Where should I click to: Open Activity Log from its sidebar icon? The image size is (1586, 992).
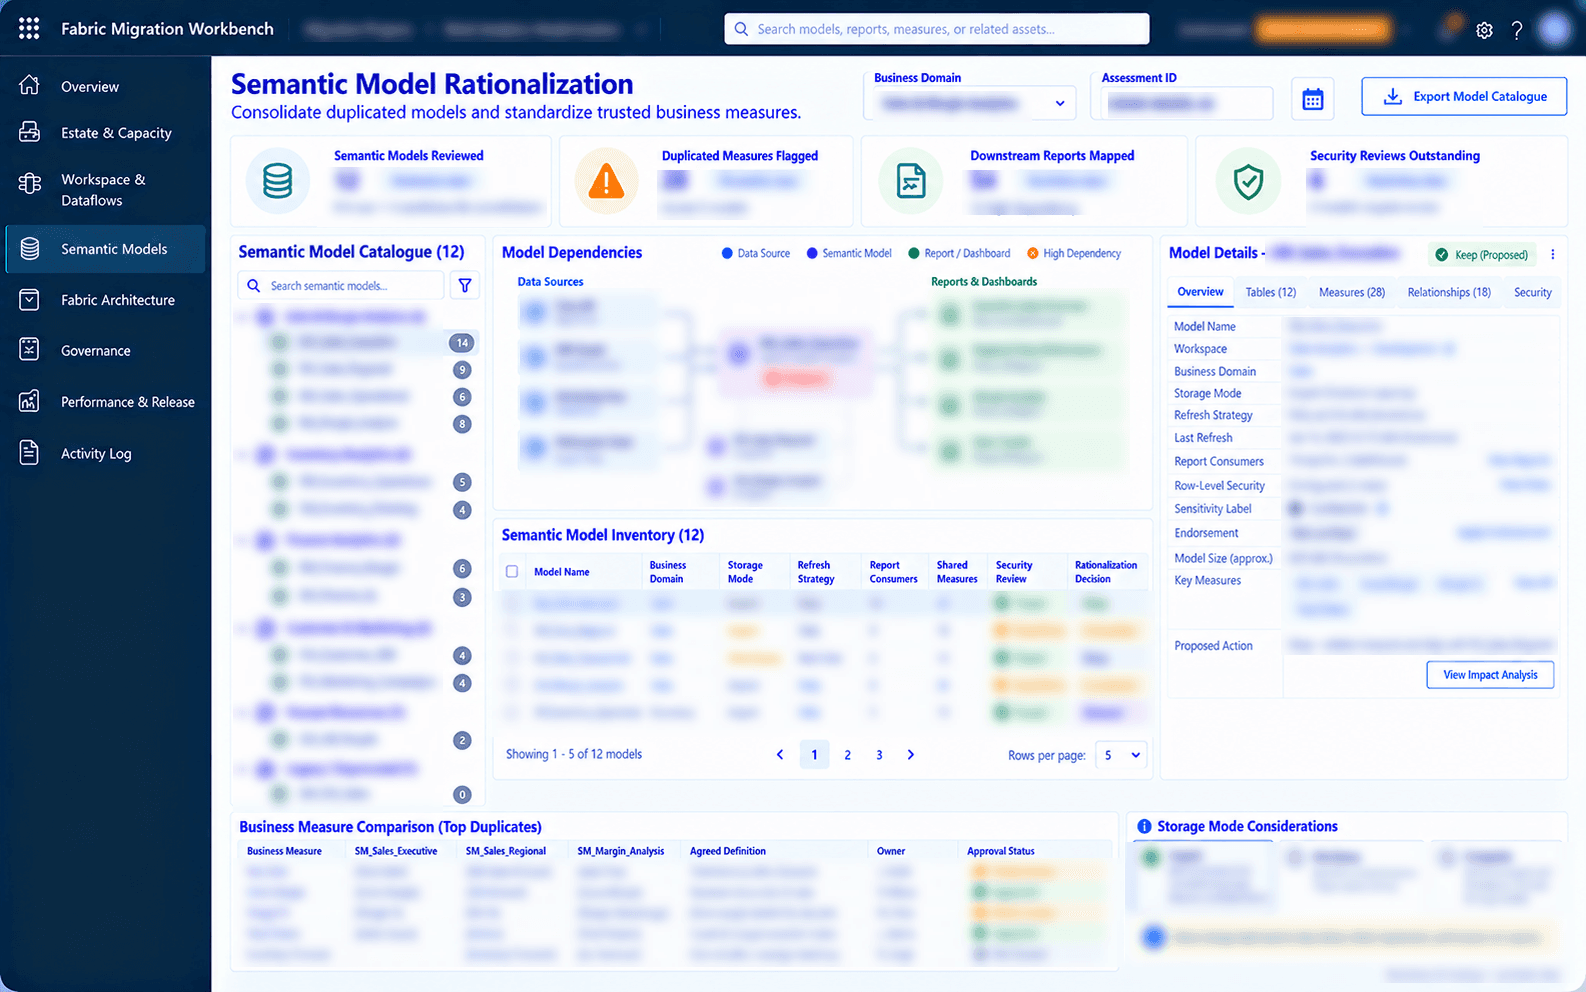pos(30,453)
